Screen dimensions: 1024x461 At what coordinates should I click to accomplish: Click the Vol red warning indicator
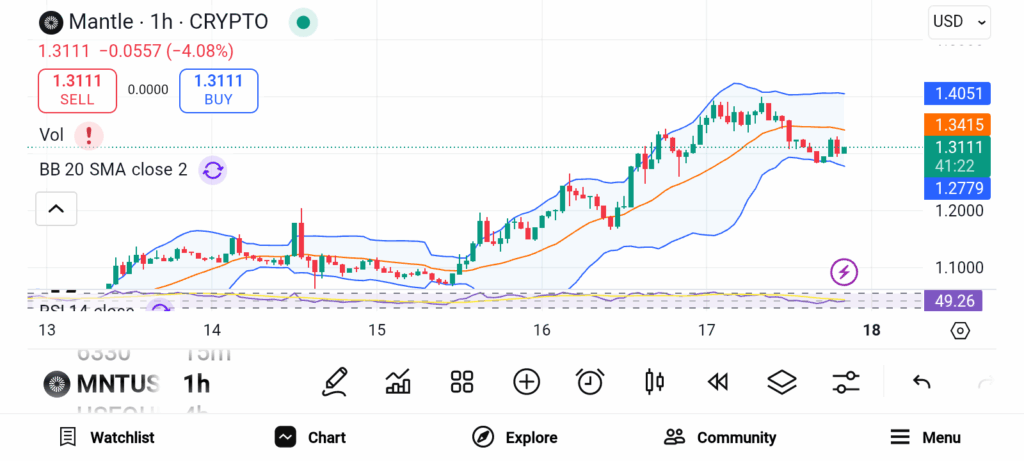(x=88, y=135)
